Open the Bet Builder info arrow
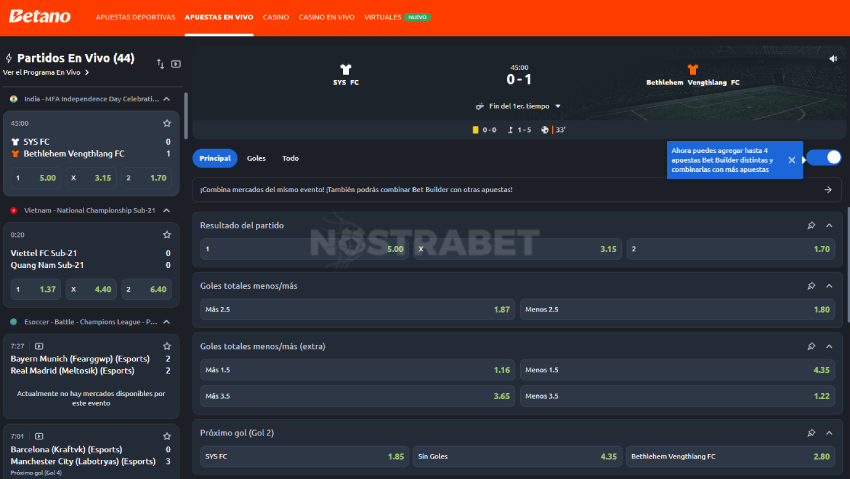 pyautogui.click(x=828, y=190)
